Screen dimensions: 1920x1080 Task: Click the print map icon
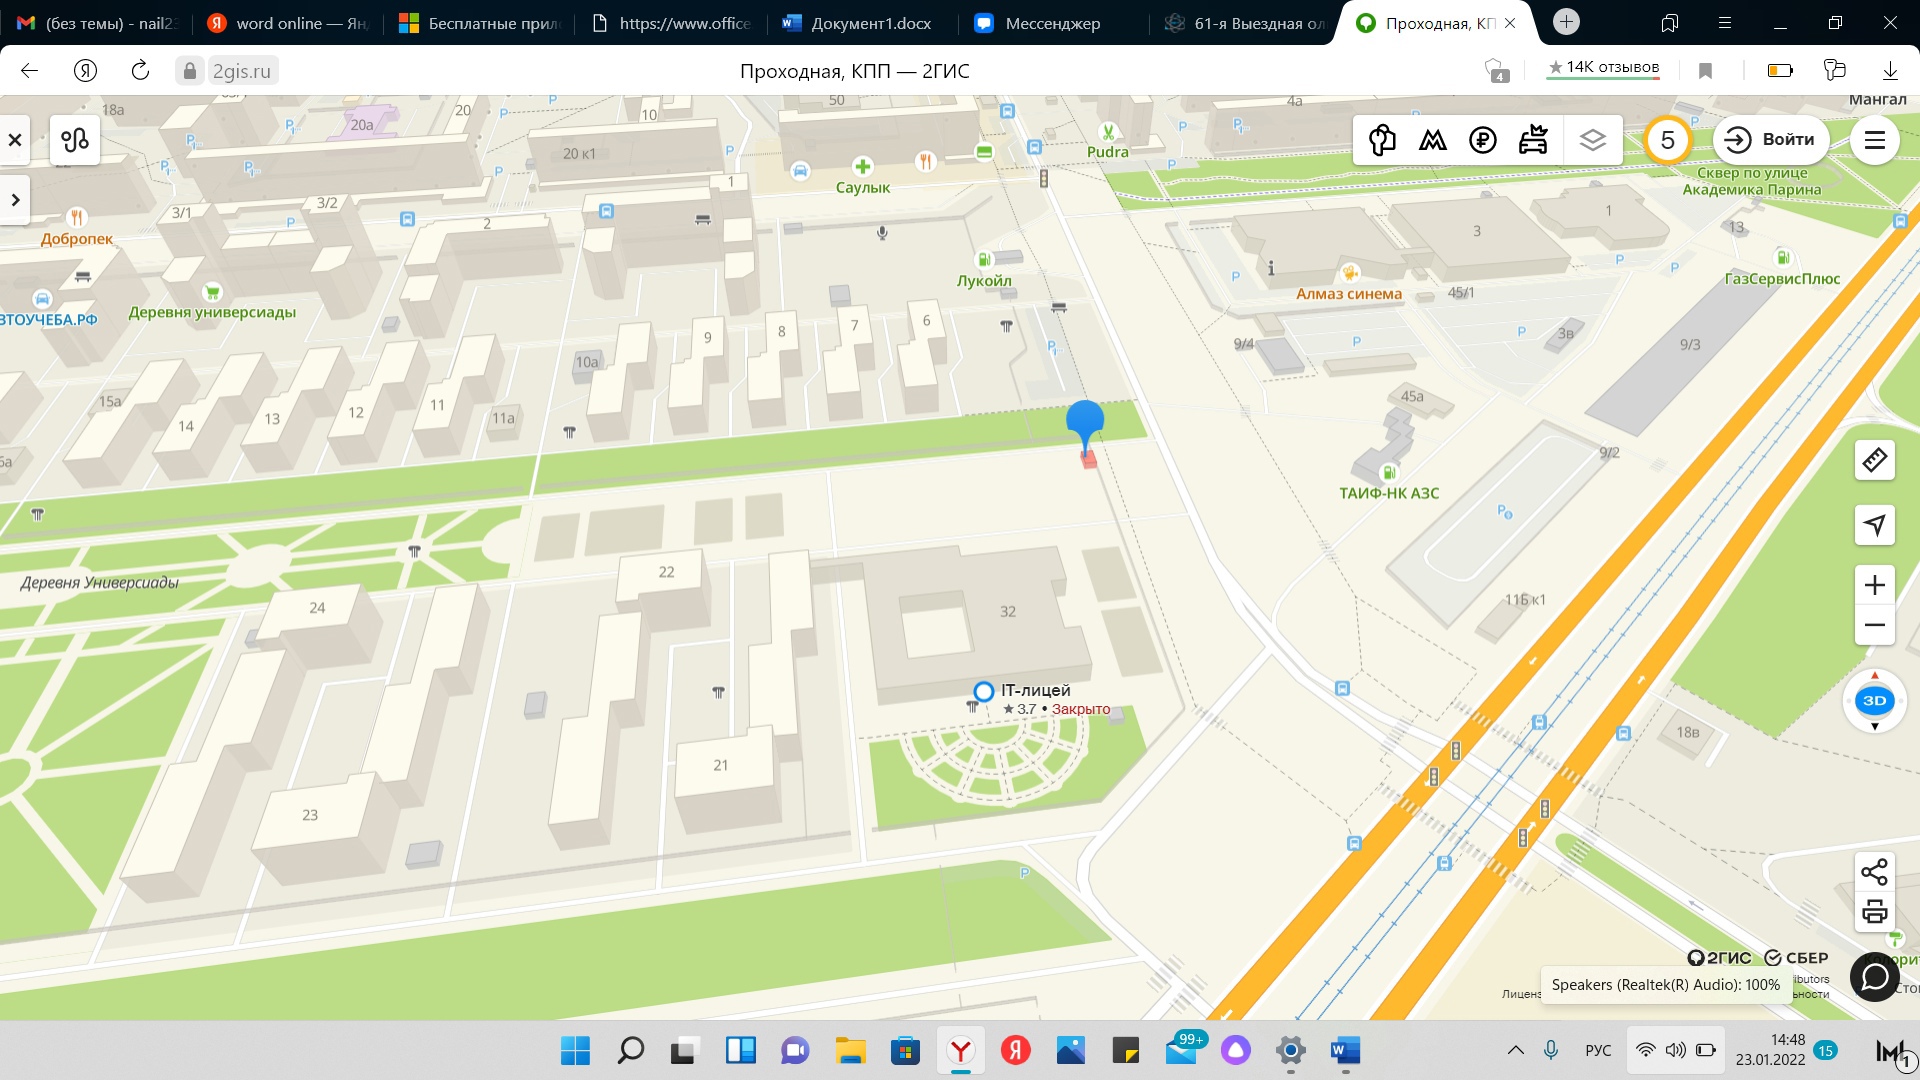(1874, 912)
